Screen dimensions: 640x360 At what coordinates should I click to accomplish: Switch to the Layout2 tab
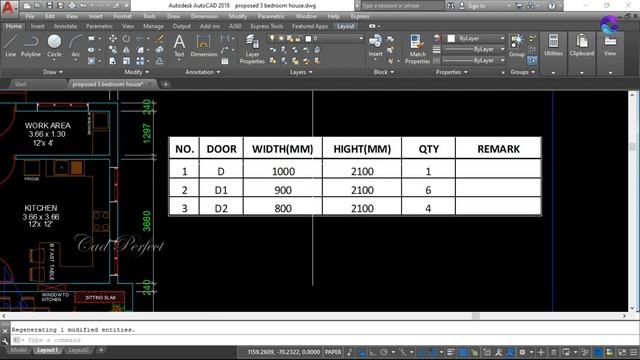78,350
